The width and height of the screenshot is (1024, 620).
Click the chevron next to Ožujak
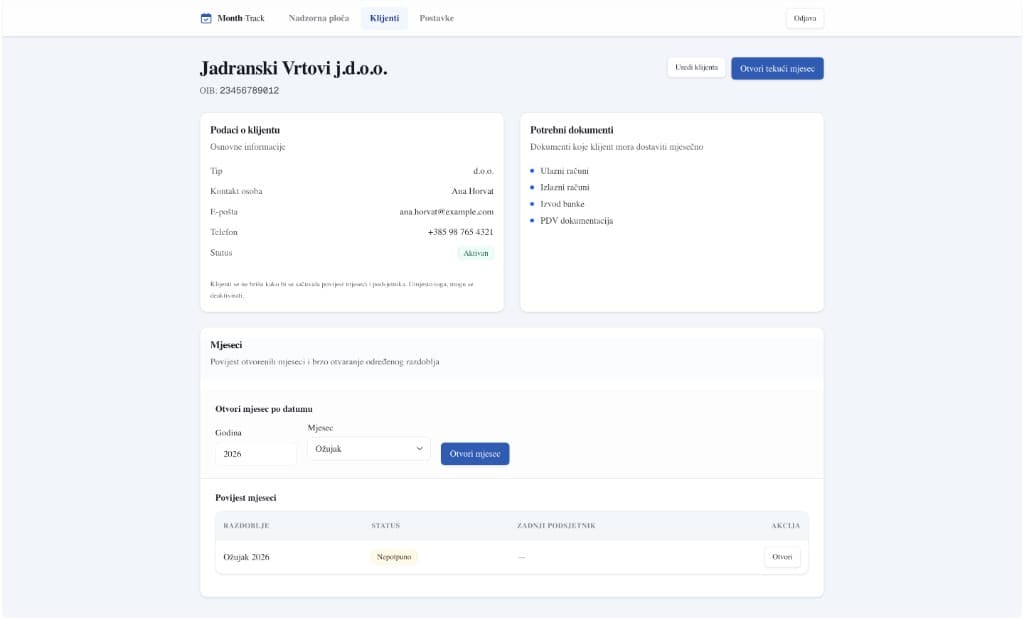point(420,448)
